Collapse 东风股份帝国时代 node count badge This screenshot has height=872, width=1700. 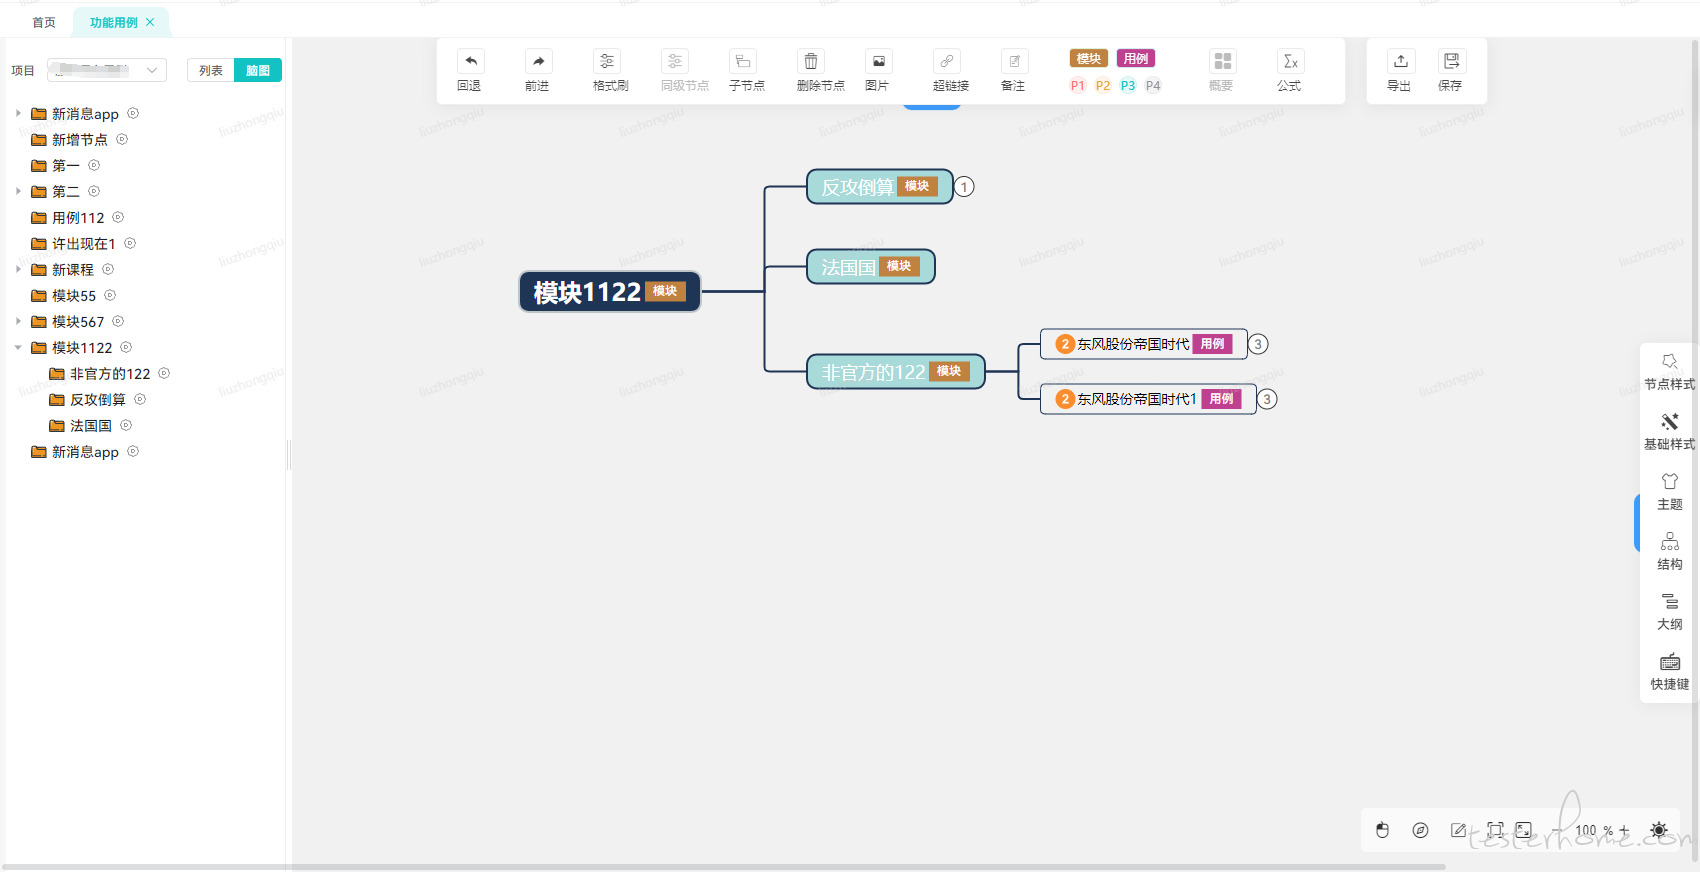1258,344
